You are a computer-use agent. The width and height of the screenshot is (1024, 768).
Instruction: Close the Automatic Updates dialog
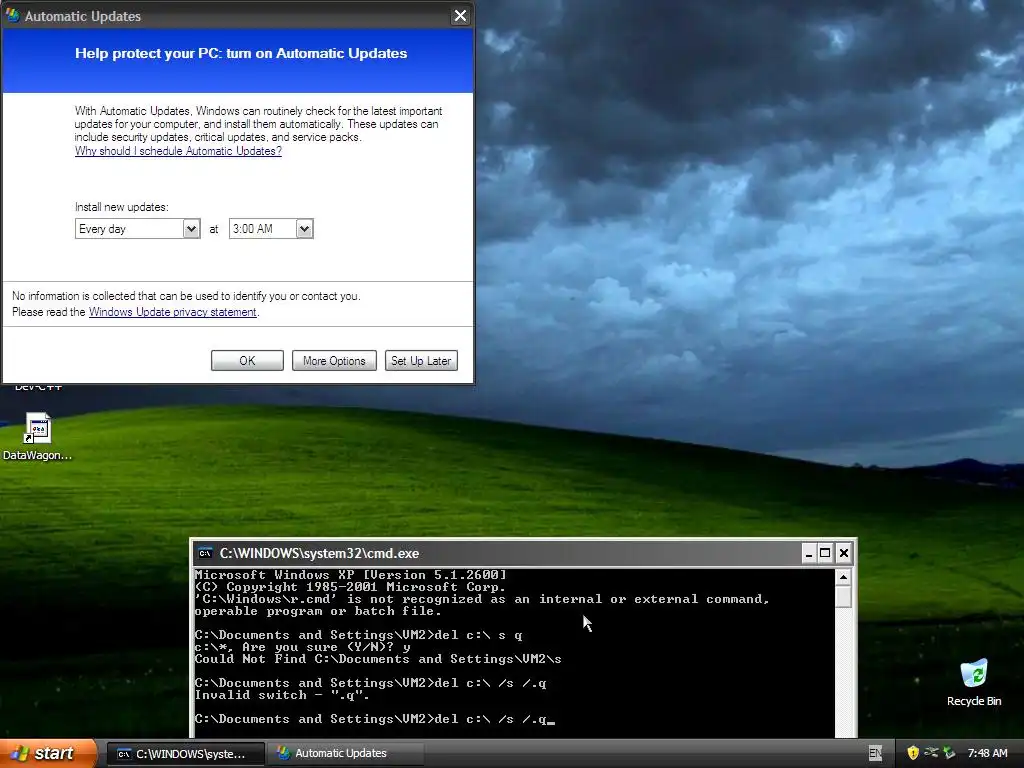pos(460,16)
